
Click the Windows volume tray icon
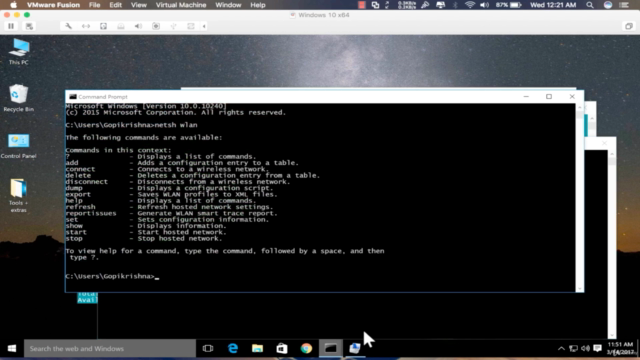tap(585, 349)
